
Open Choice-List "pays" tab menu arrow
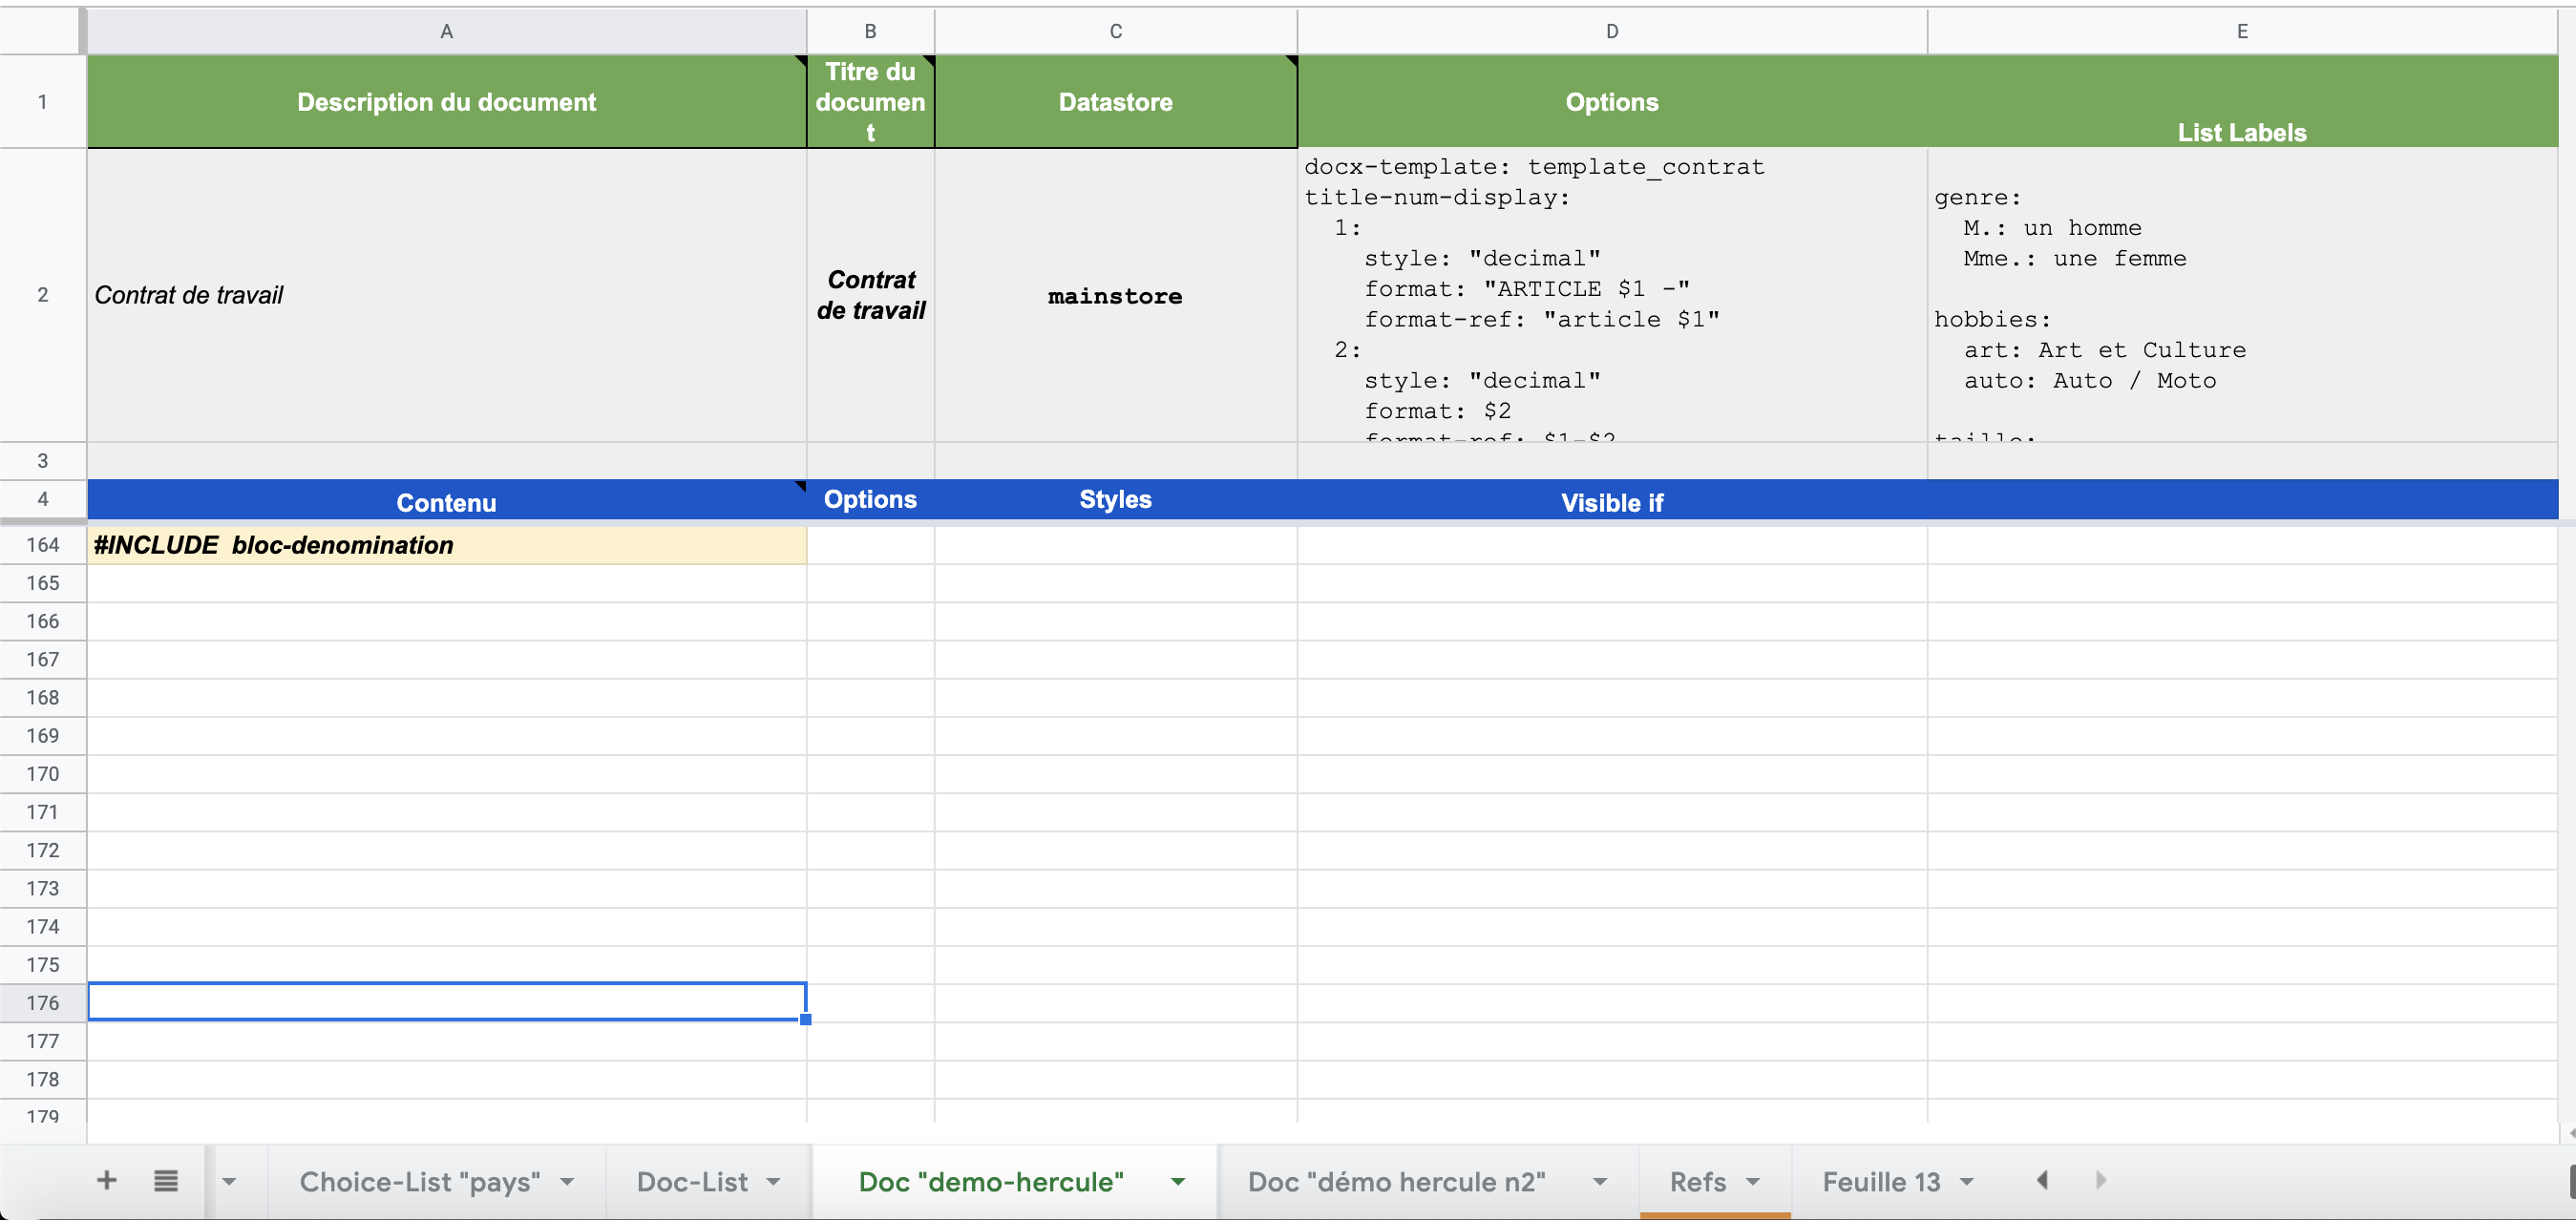coord(568,1182)
